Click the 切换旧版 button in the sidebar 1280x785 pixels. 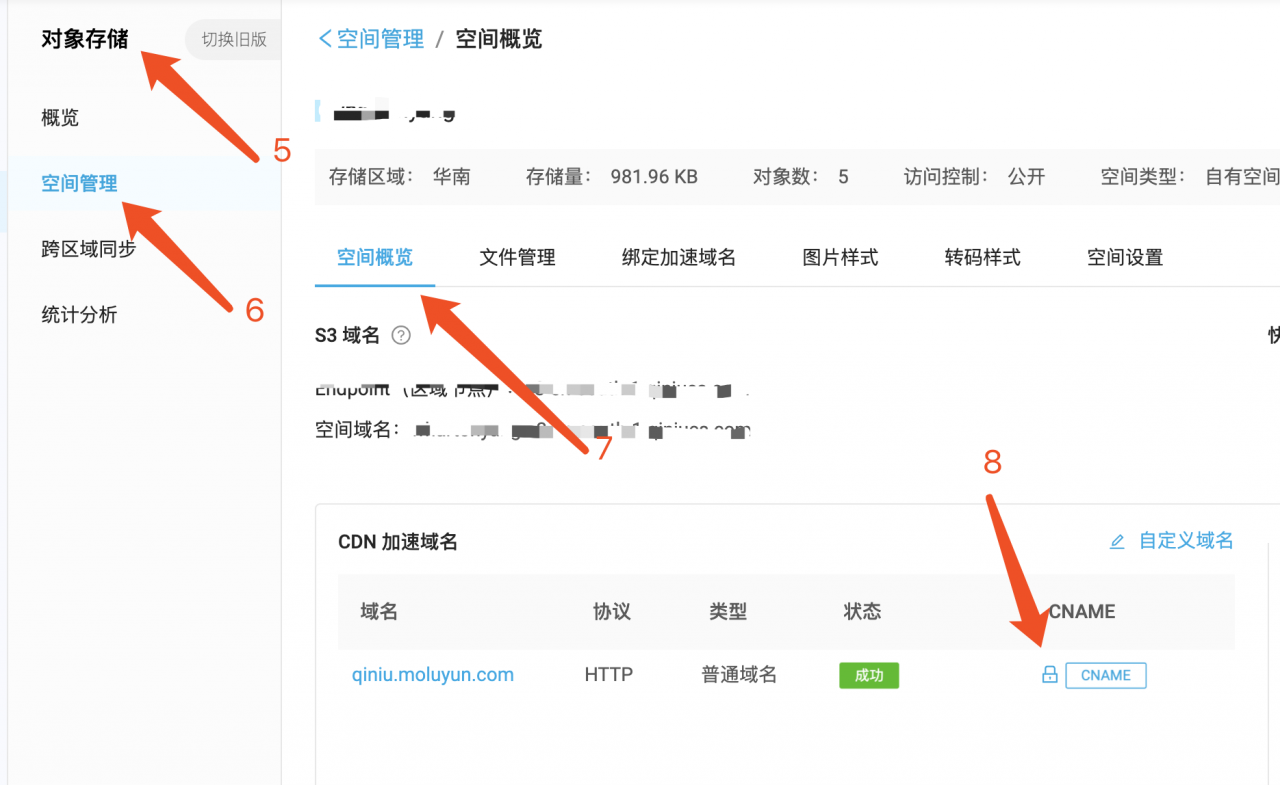pyautogui.click(x=232, y=39)
